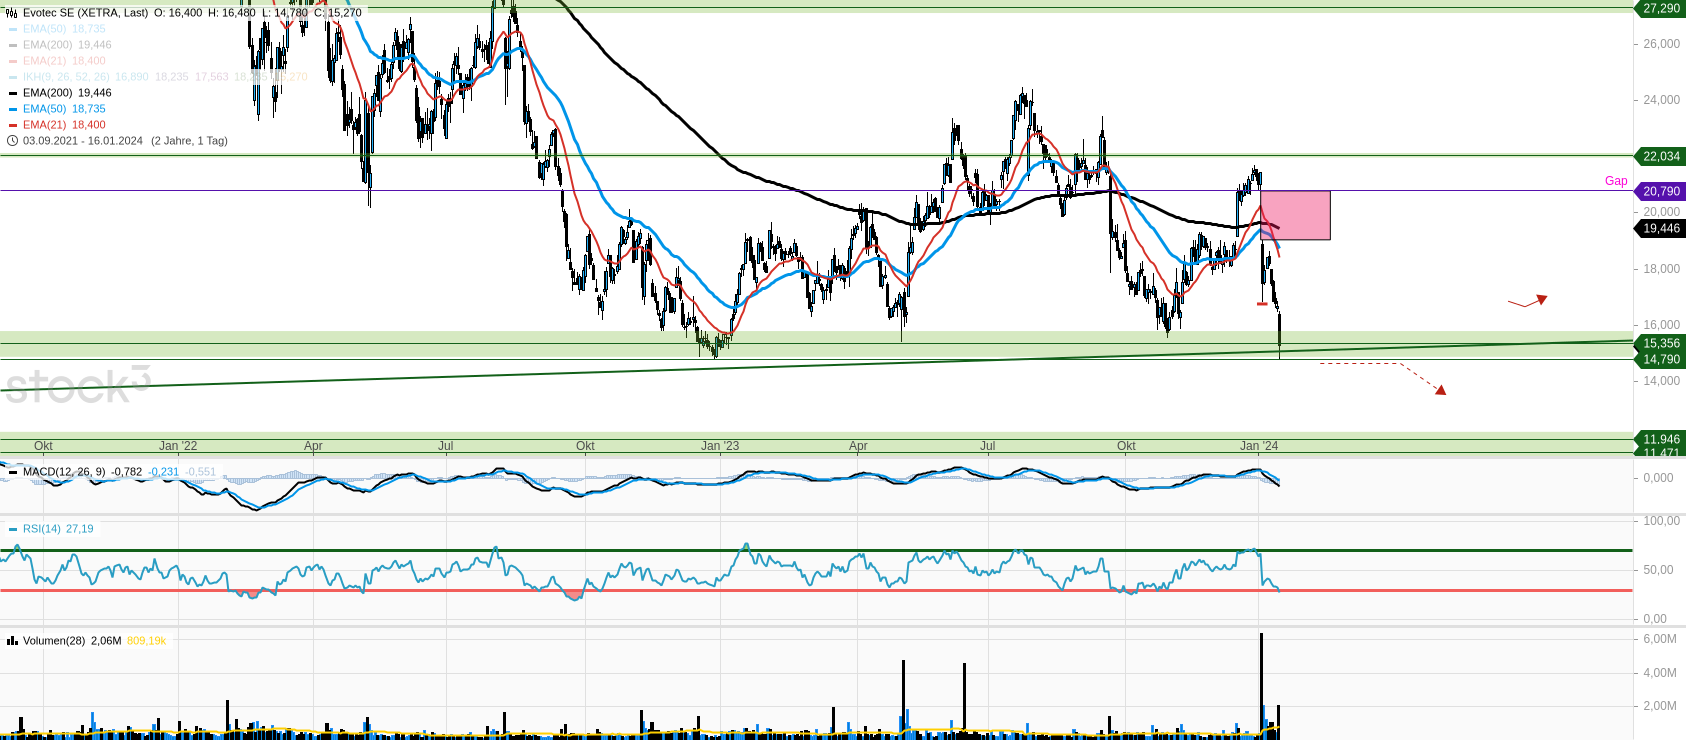Open the date range 03.09.2021 - 16.01.2024
Screen dimensions: 1686x740
pyautogui.click(x=83, y=141)
